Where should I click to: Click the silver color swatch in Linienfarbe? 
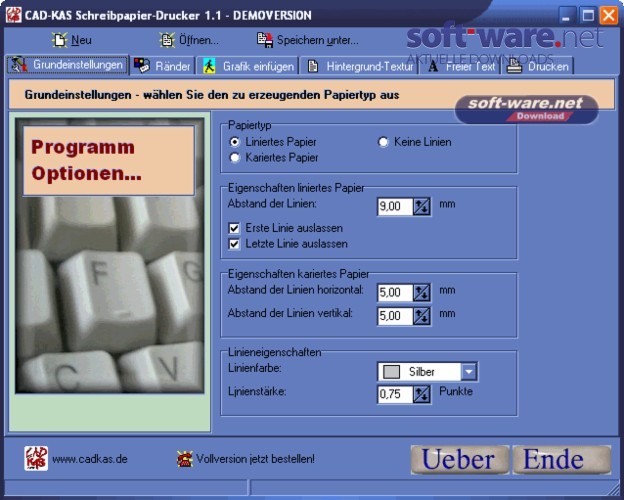coord(391,372)
